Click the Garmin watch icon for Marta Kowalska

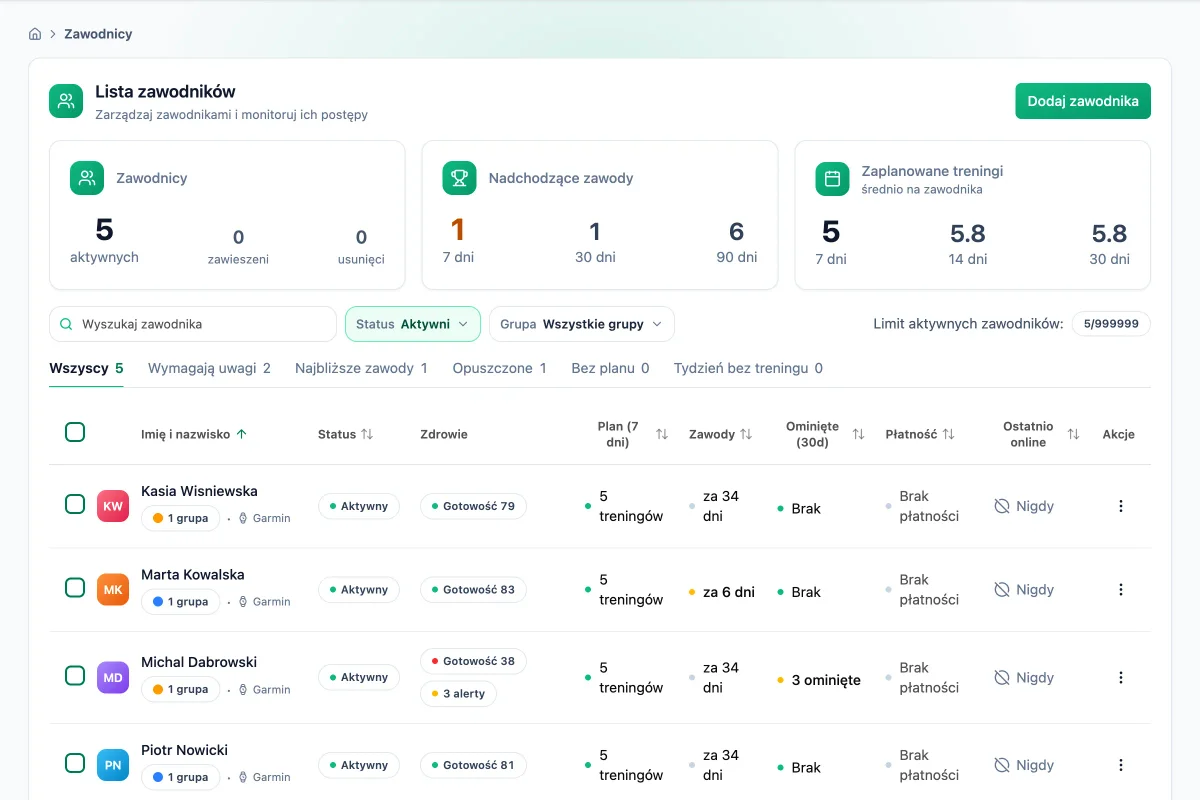(243, 602)
